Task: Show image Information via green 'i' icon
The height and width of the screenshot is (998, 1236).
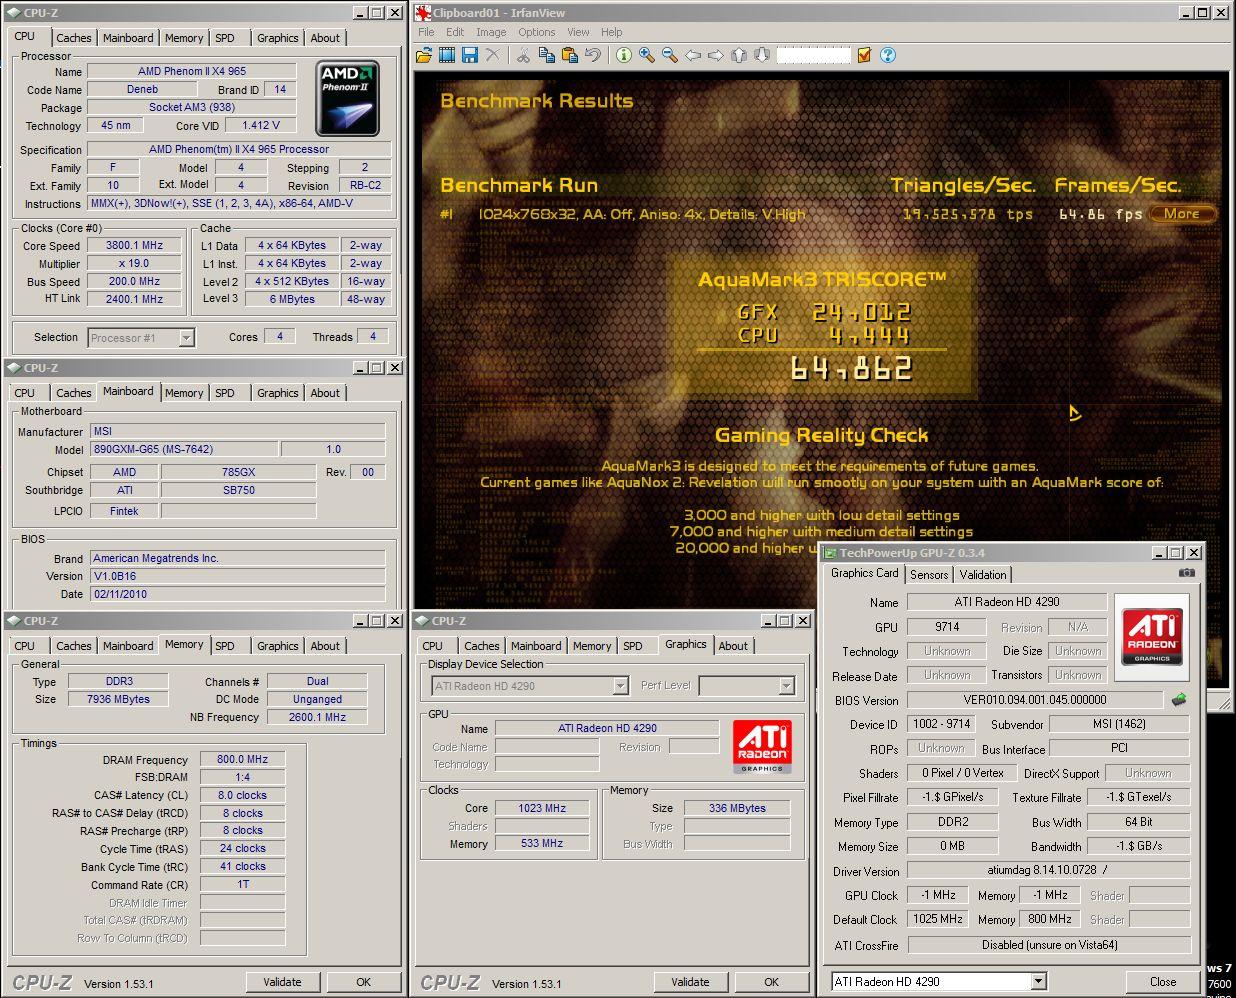Action: (x=623, y=55)
